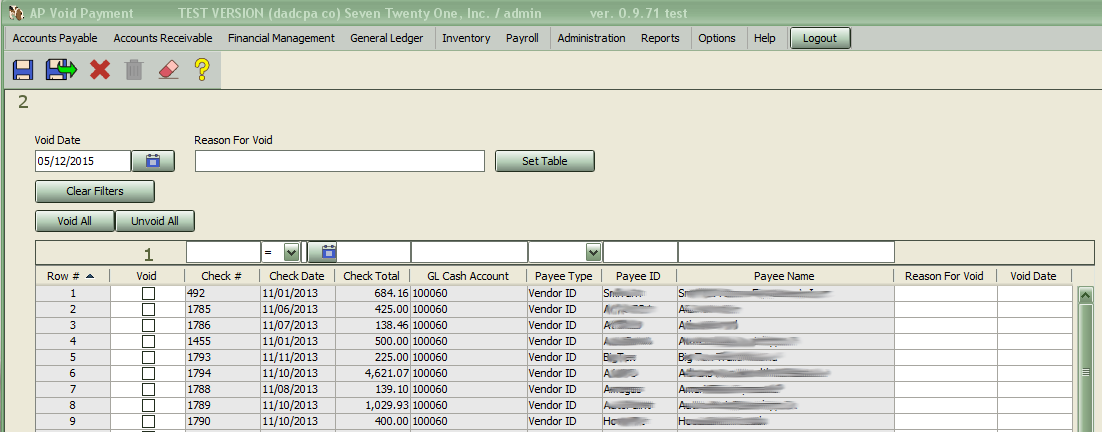The height and width of the screenshot is (432, 1102).
Task: Click the table Void Date column header
Action: [1034, 276]
